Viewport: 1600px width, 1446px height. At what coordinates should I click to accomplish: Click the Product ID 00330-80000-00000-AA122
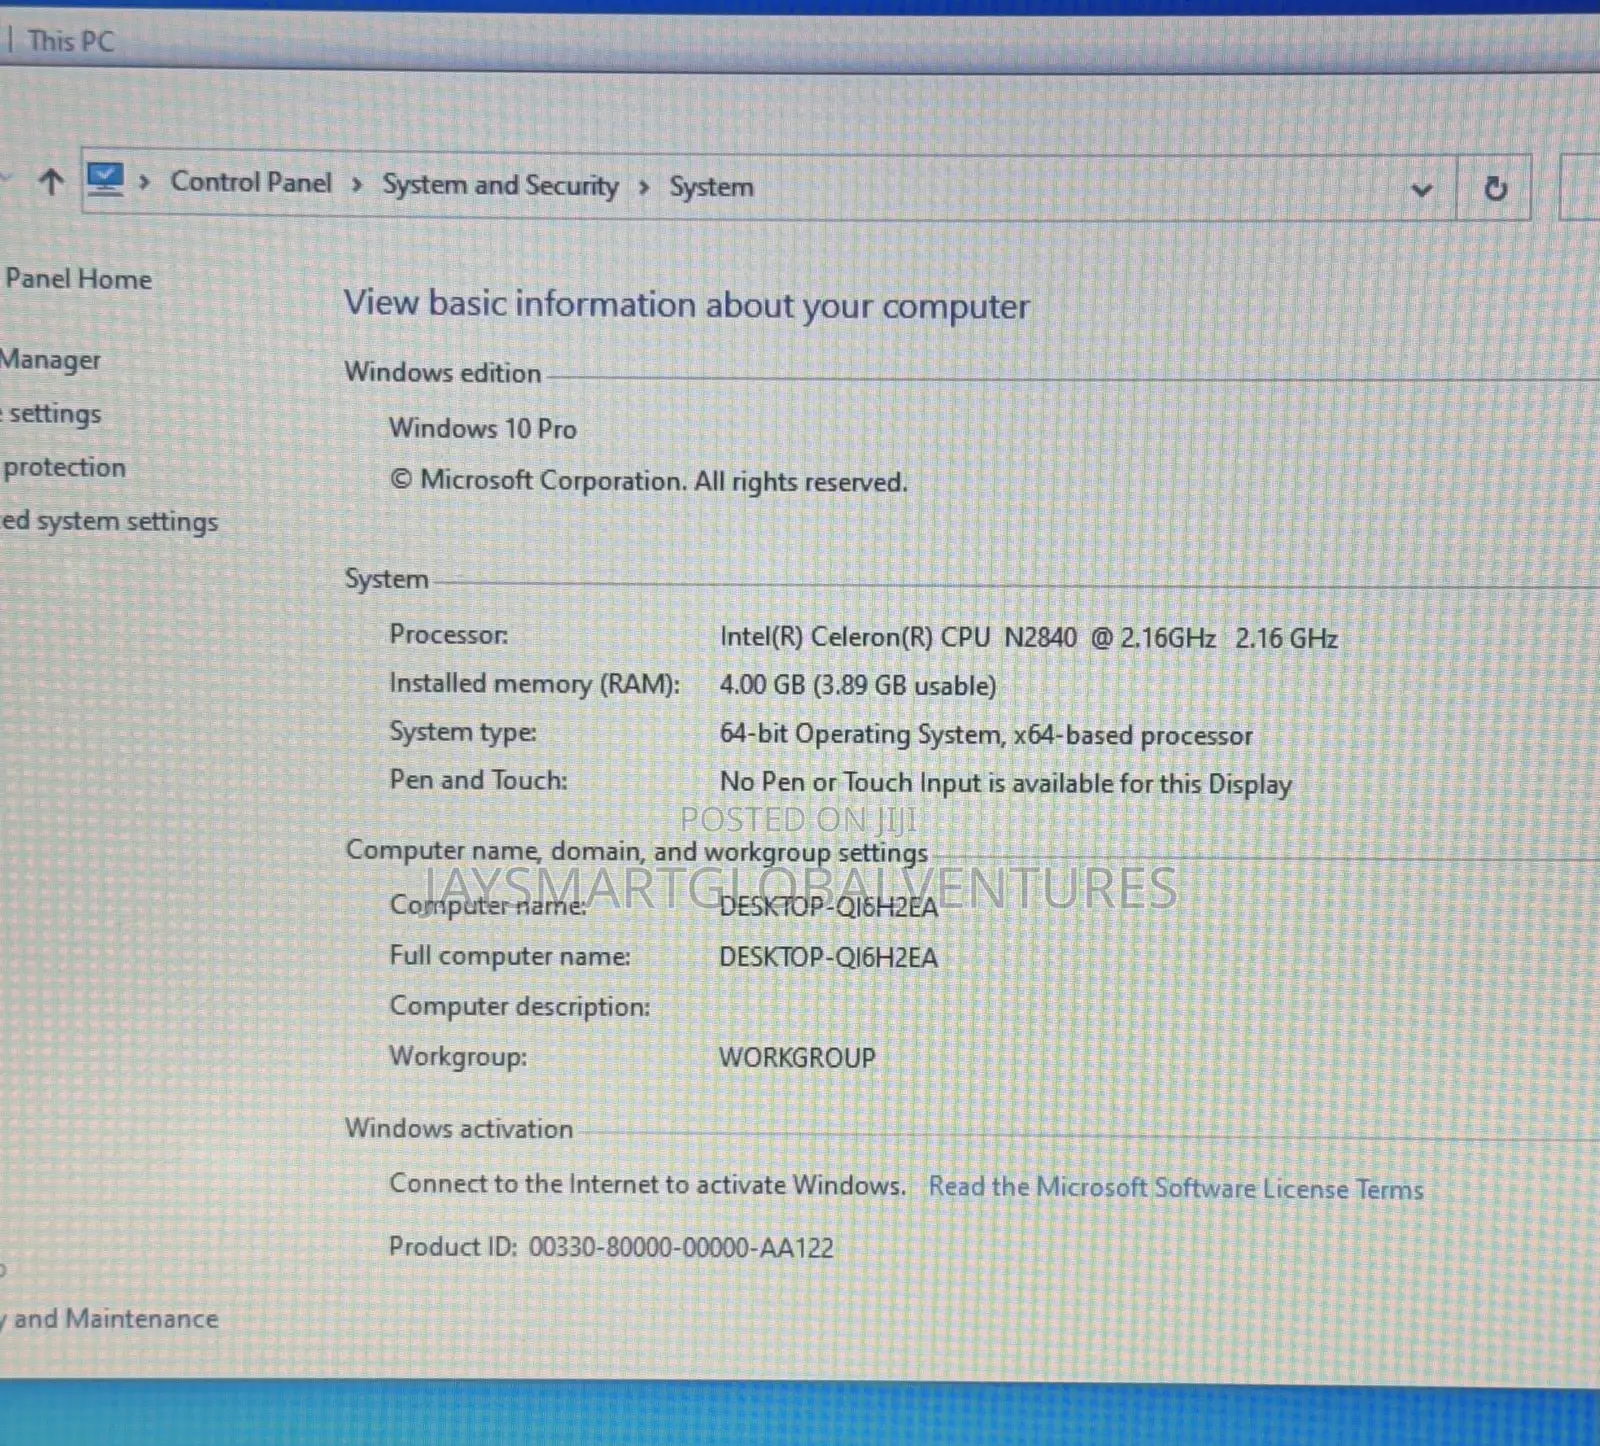tap(611, 1247)
